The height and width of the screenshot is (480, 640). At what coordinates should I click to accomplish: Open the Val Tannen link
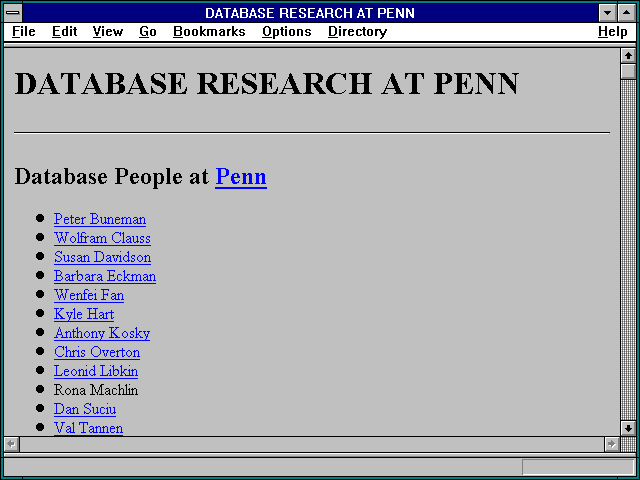[89, 428]
